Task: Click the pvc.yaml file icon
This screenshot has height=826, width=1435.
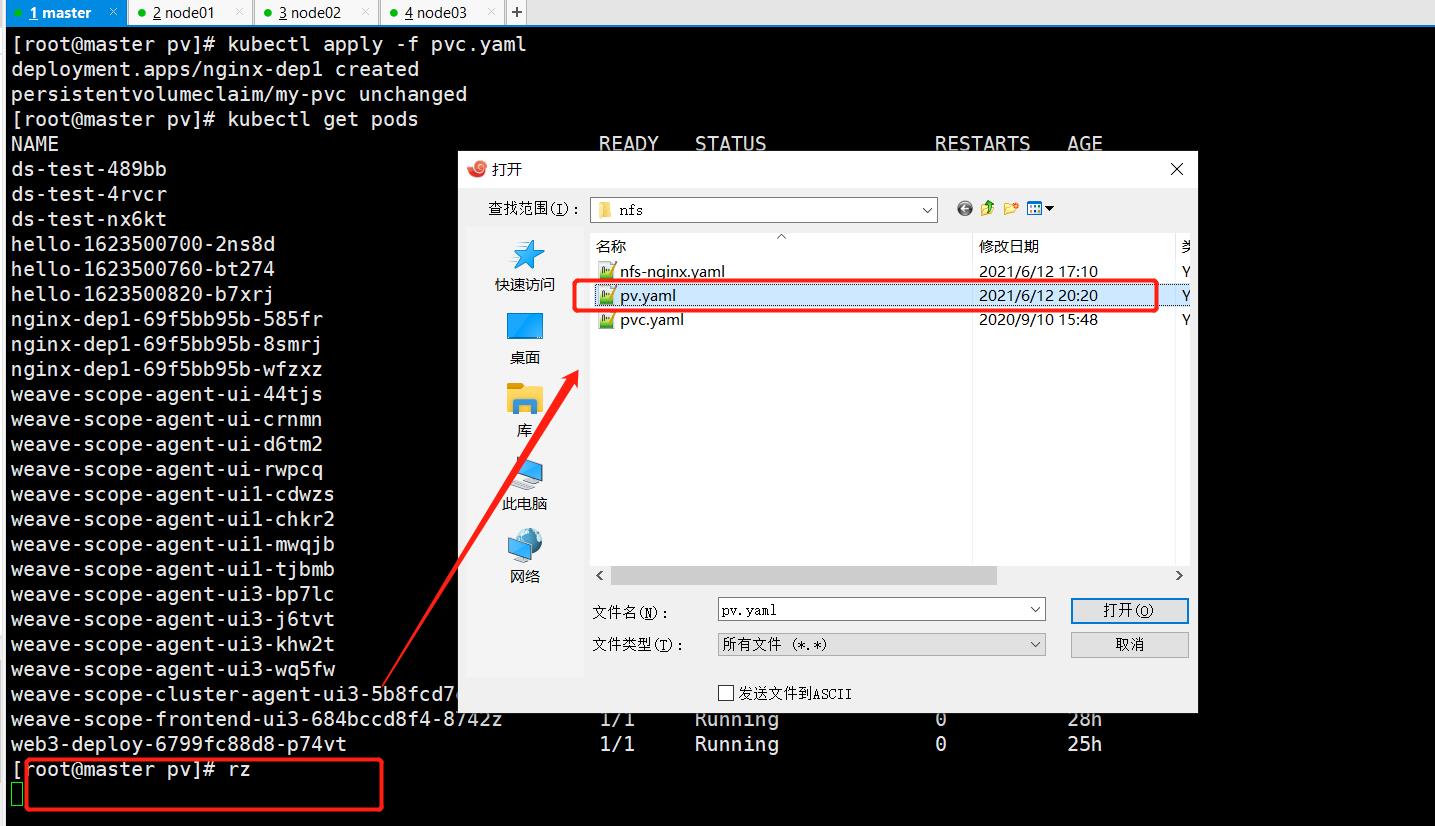Action: [606, 320]
